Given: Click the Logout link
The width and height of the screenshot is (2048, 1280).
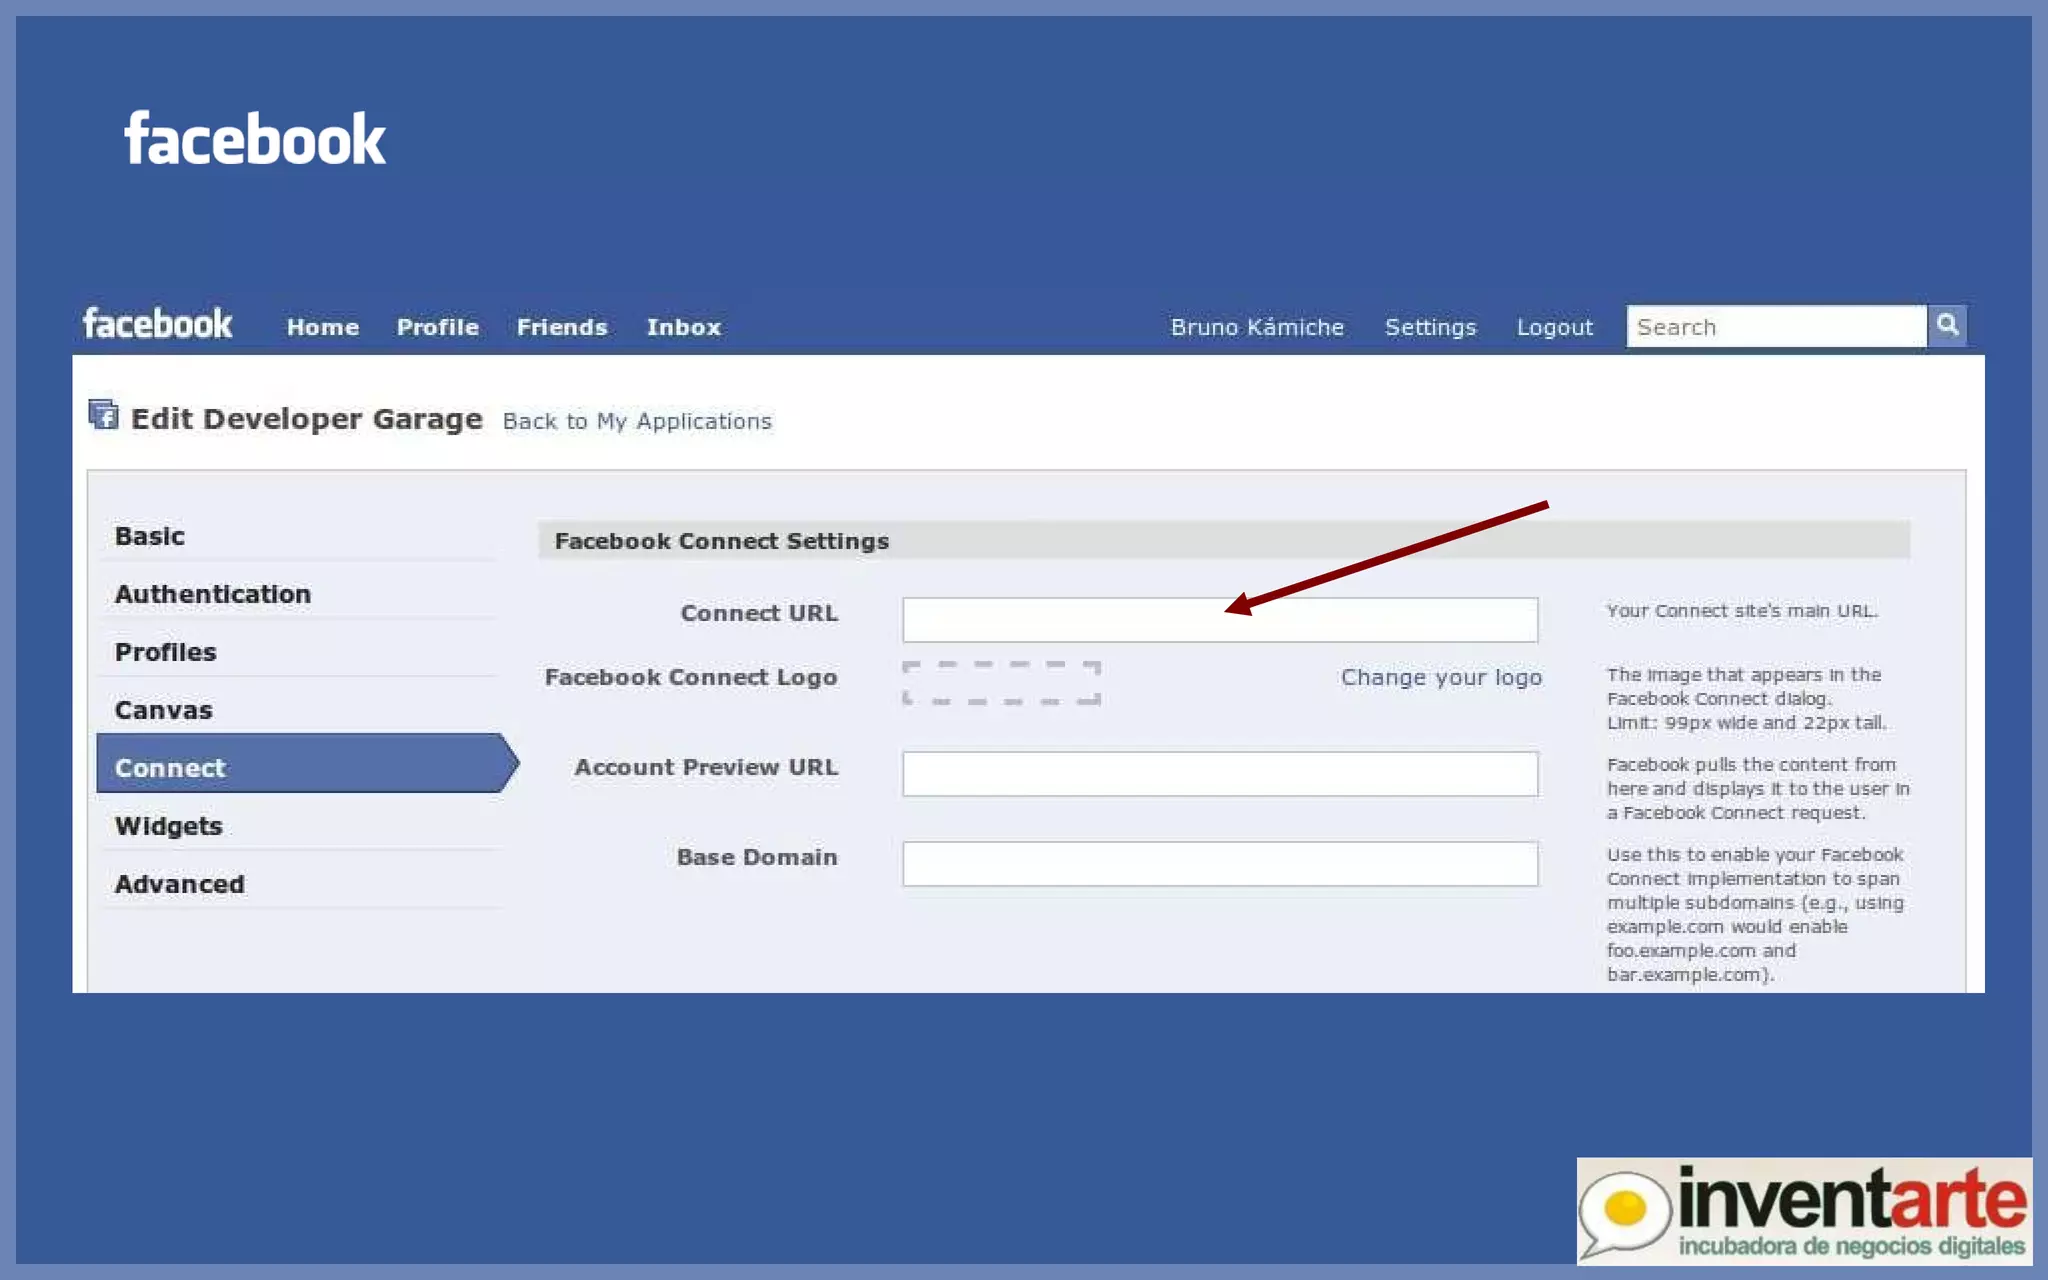Looking at the screenshot, I should 1553,327.
